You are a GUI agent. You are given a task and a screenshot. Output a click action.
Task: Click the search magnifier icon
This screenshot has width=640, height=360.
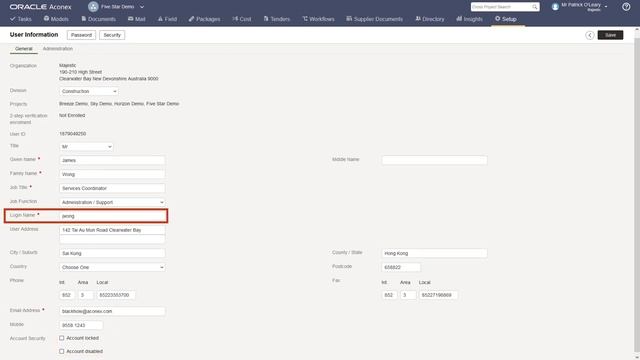[534, 7]
